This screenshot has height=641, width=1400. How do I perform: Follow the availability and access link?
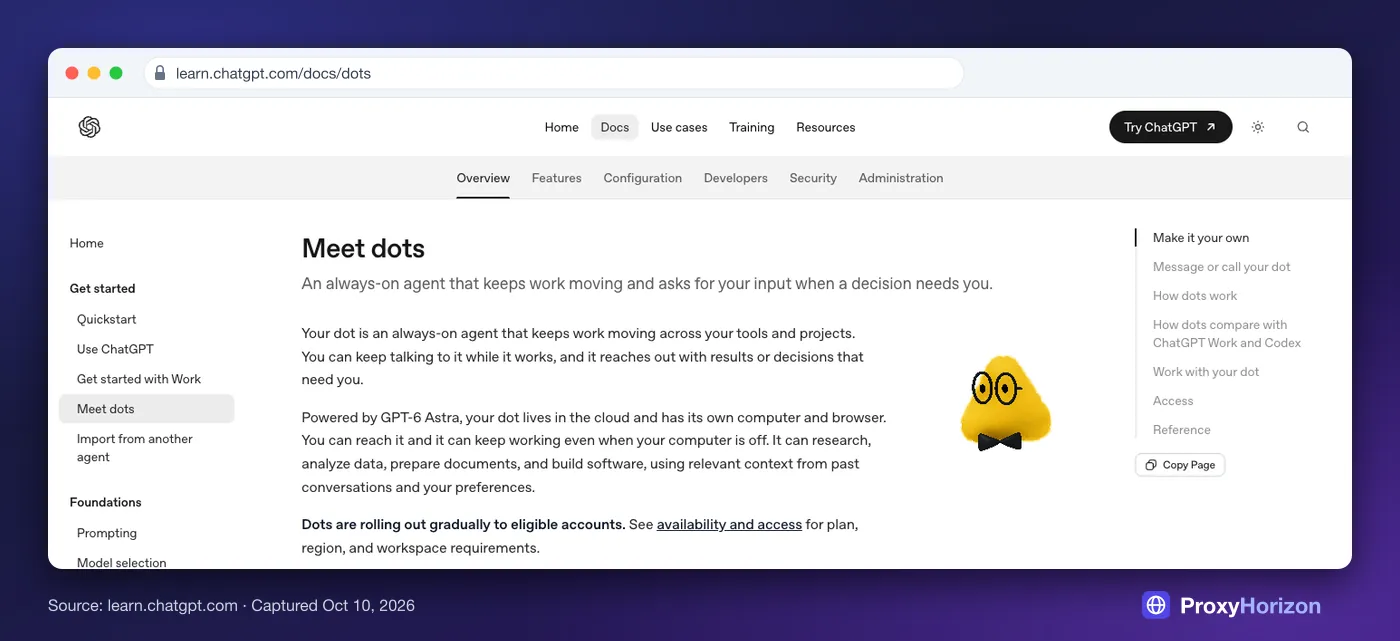(729, 524)
